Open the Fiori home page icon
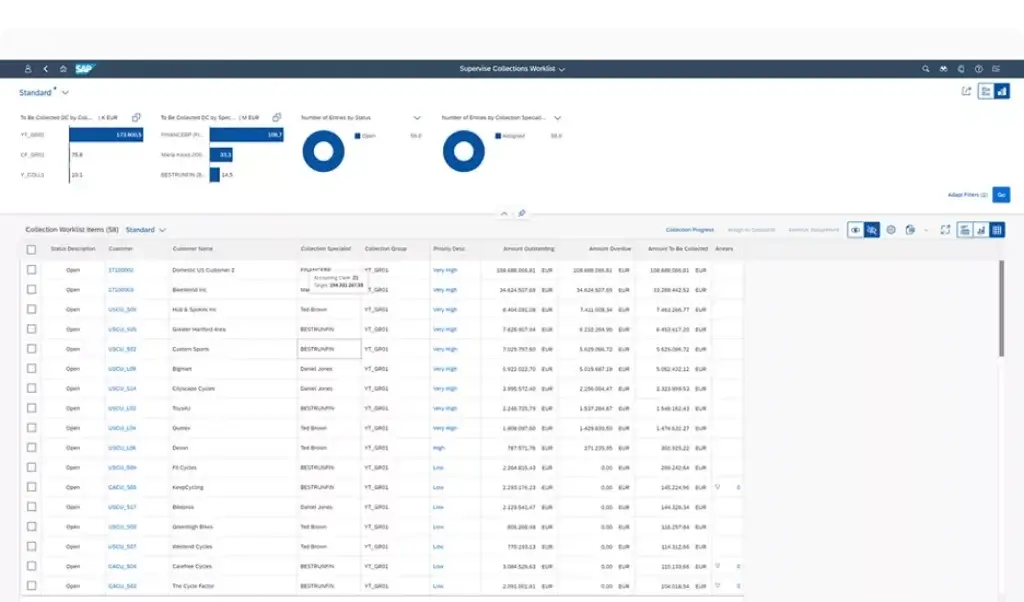 [x=63, y=69]
